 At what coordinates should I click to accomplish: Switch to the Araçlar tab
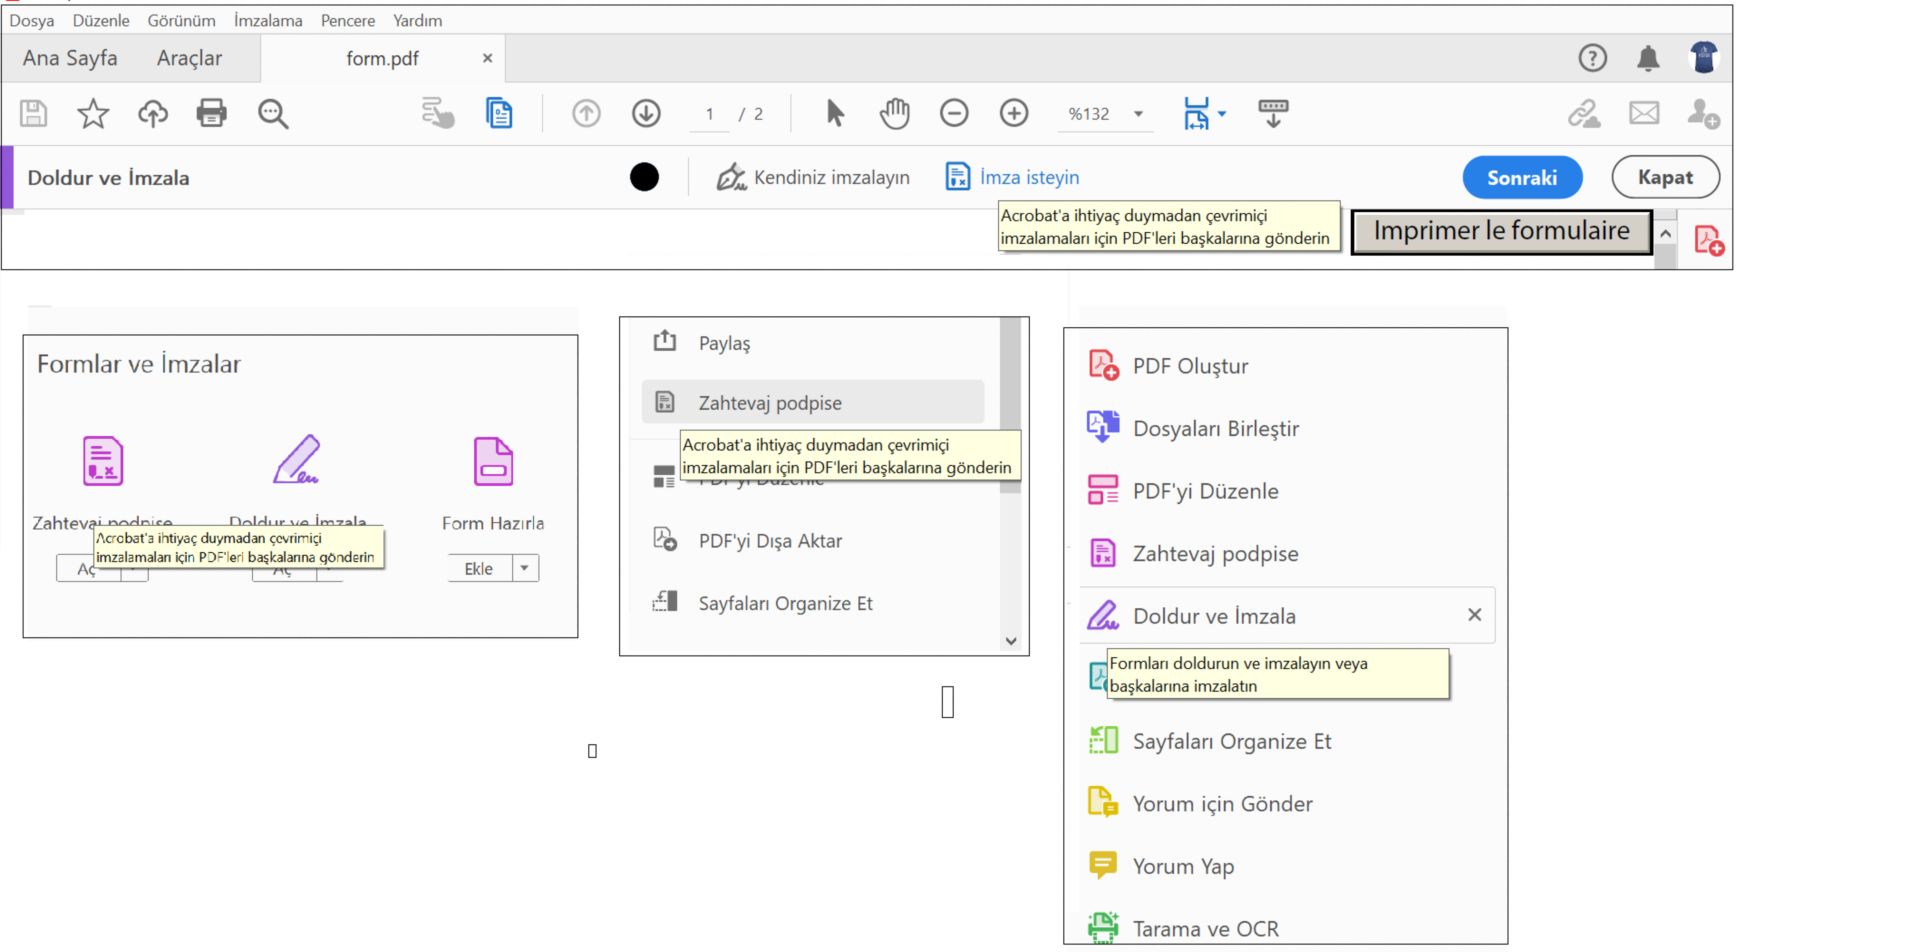(189, 58)
